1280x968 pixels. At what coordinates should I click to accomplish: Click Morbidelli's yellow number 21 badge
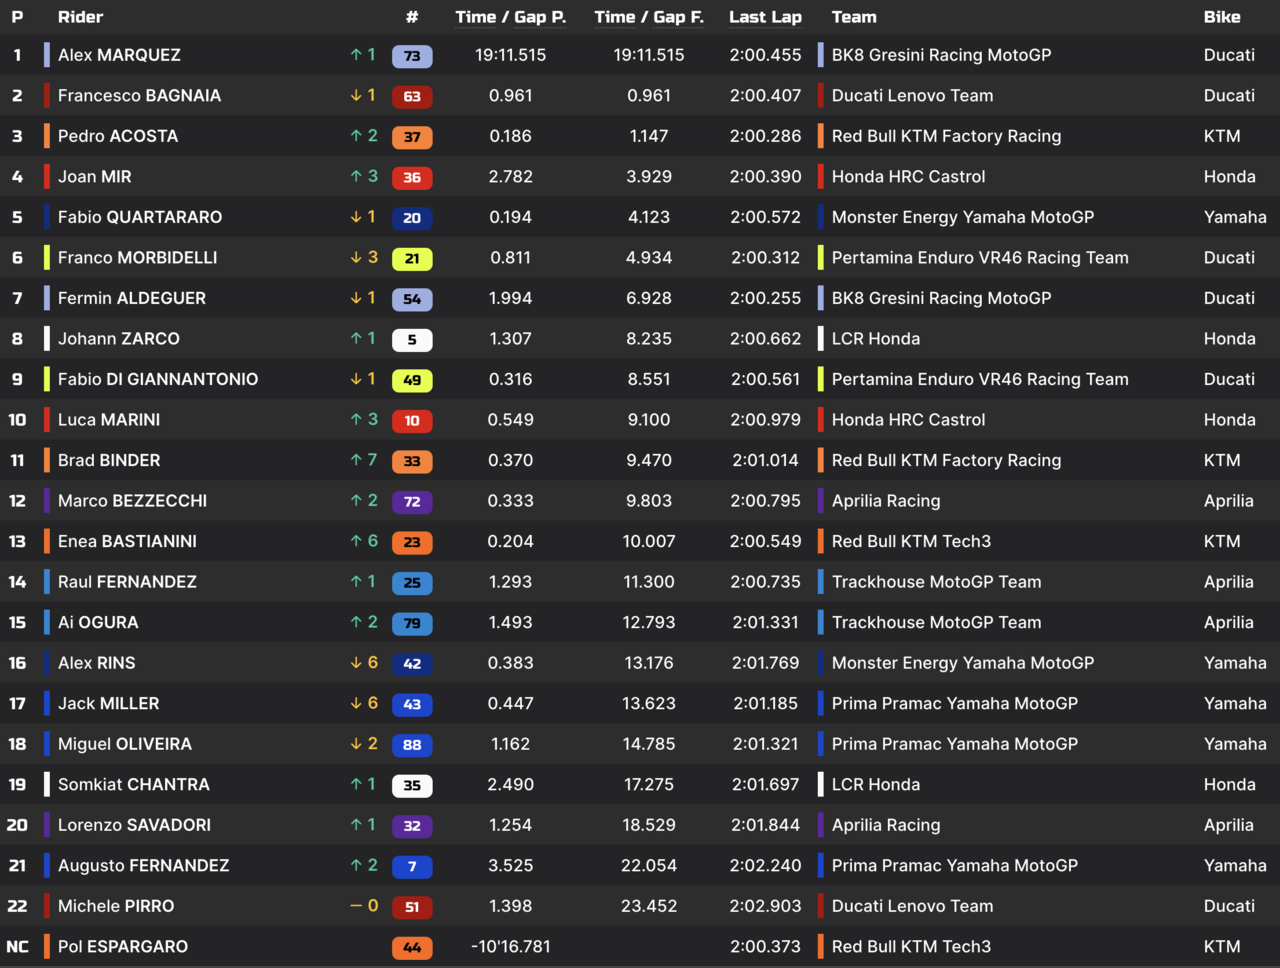click(412, 259)
